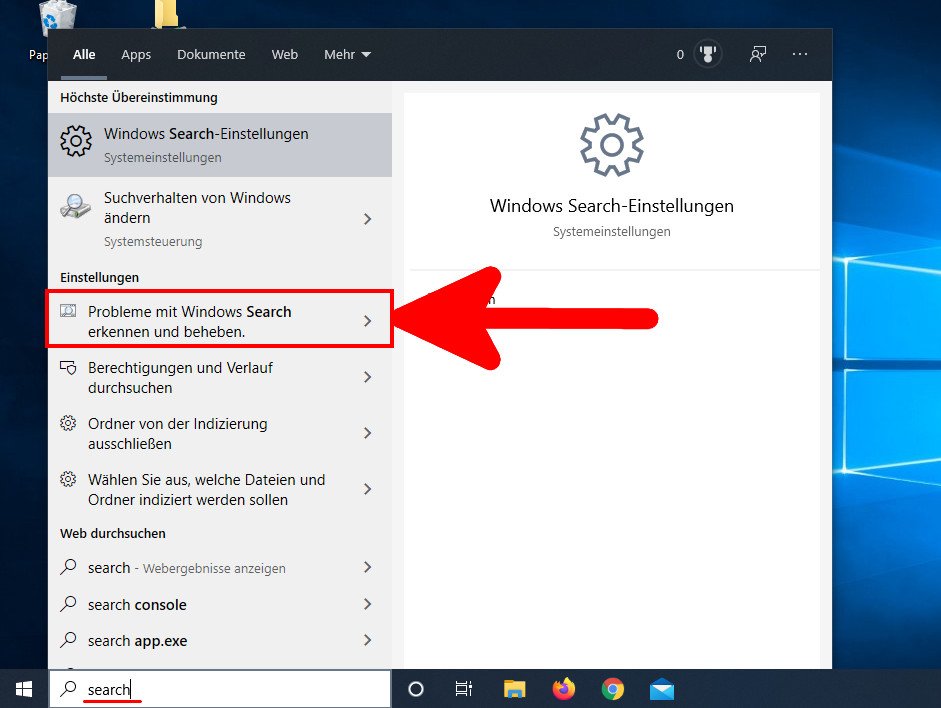Switch to the Apps filter tab
This screenshot has height=708, width=941.
[x=136, y=54]
